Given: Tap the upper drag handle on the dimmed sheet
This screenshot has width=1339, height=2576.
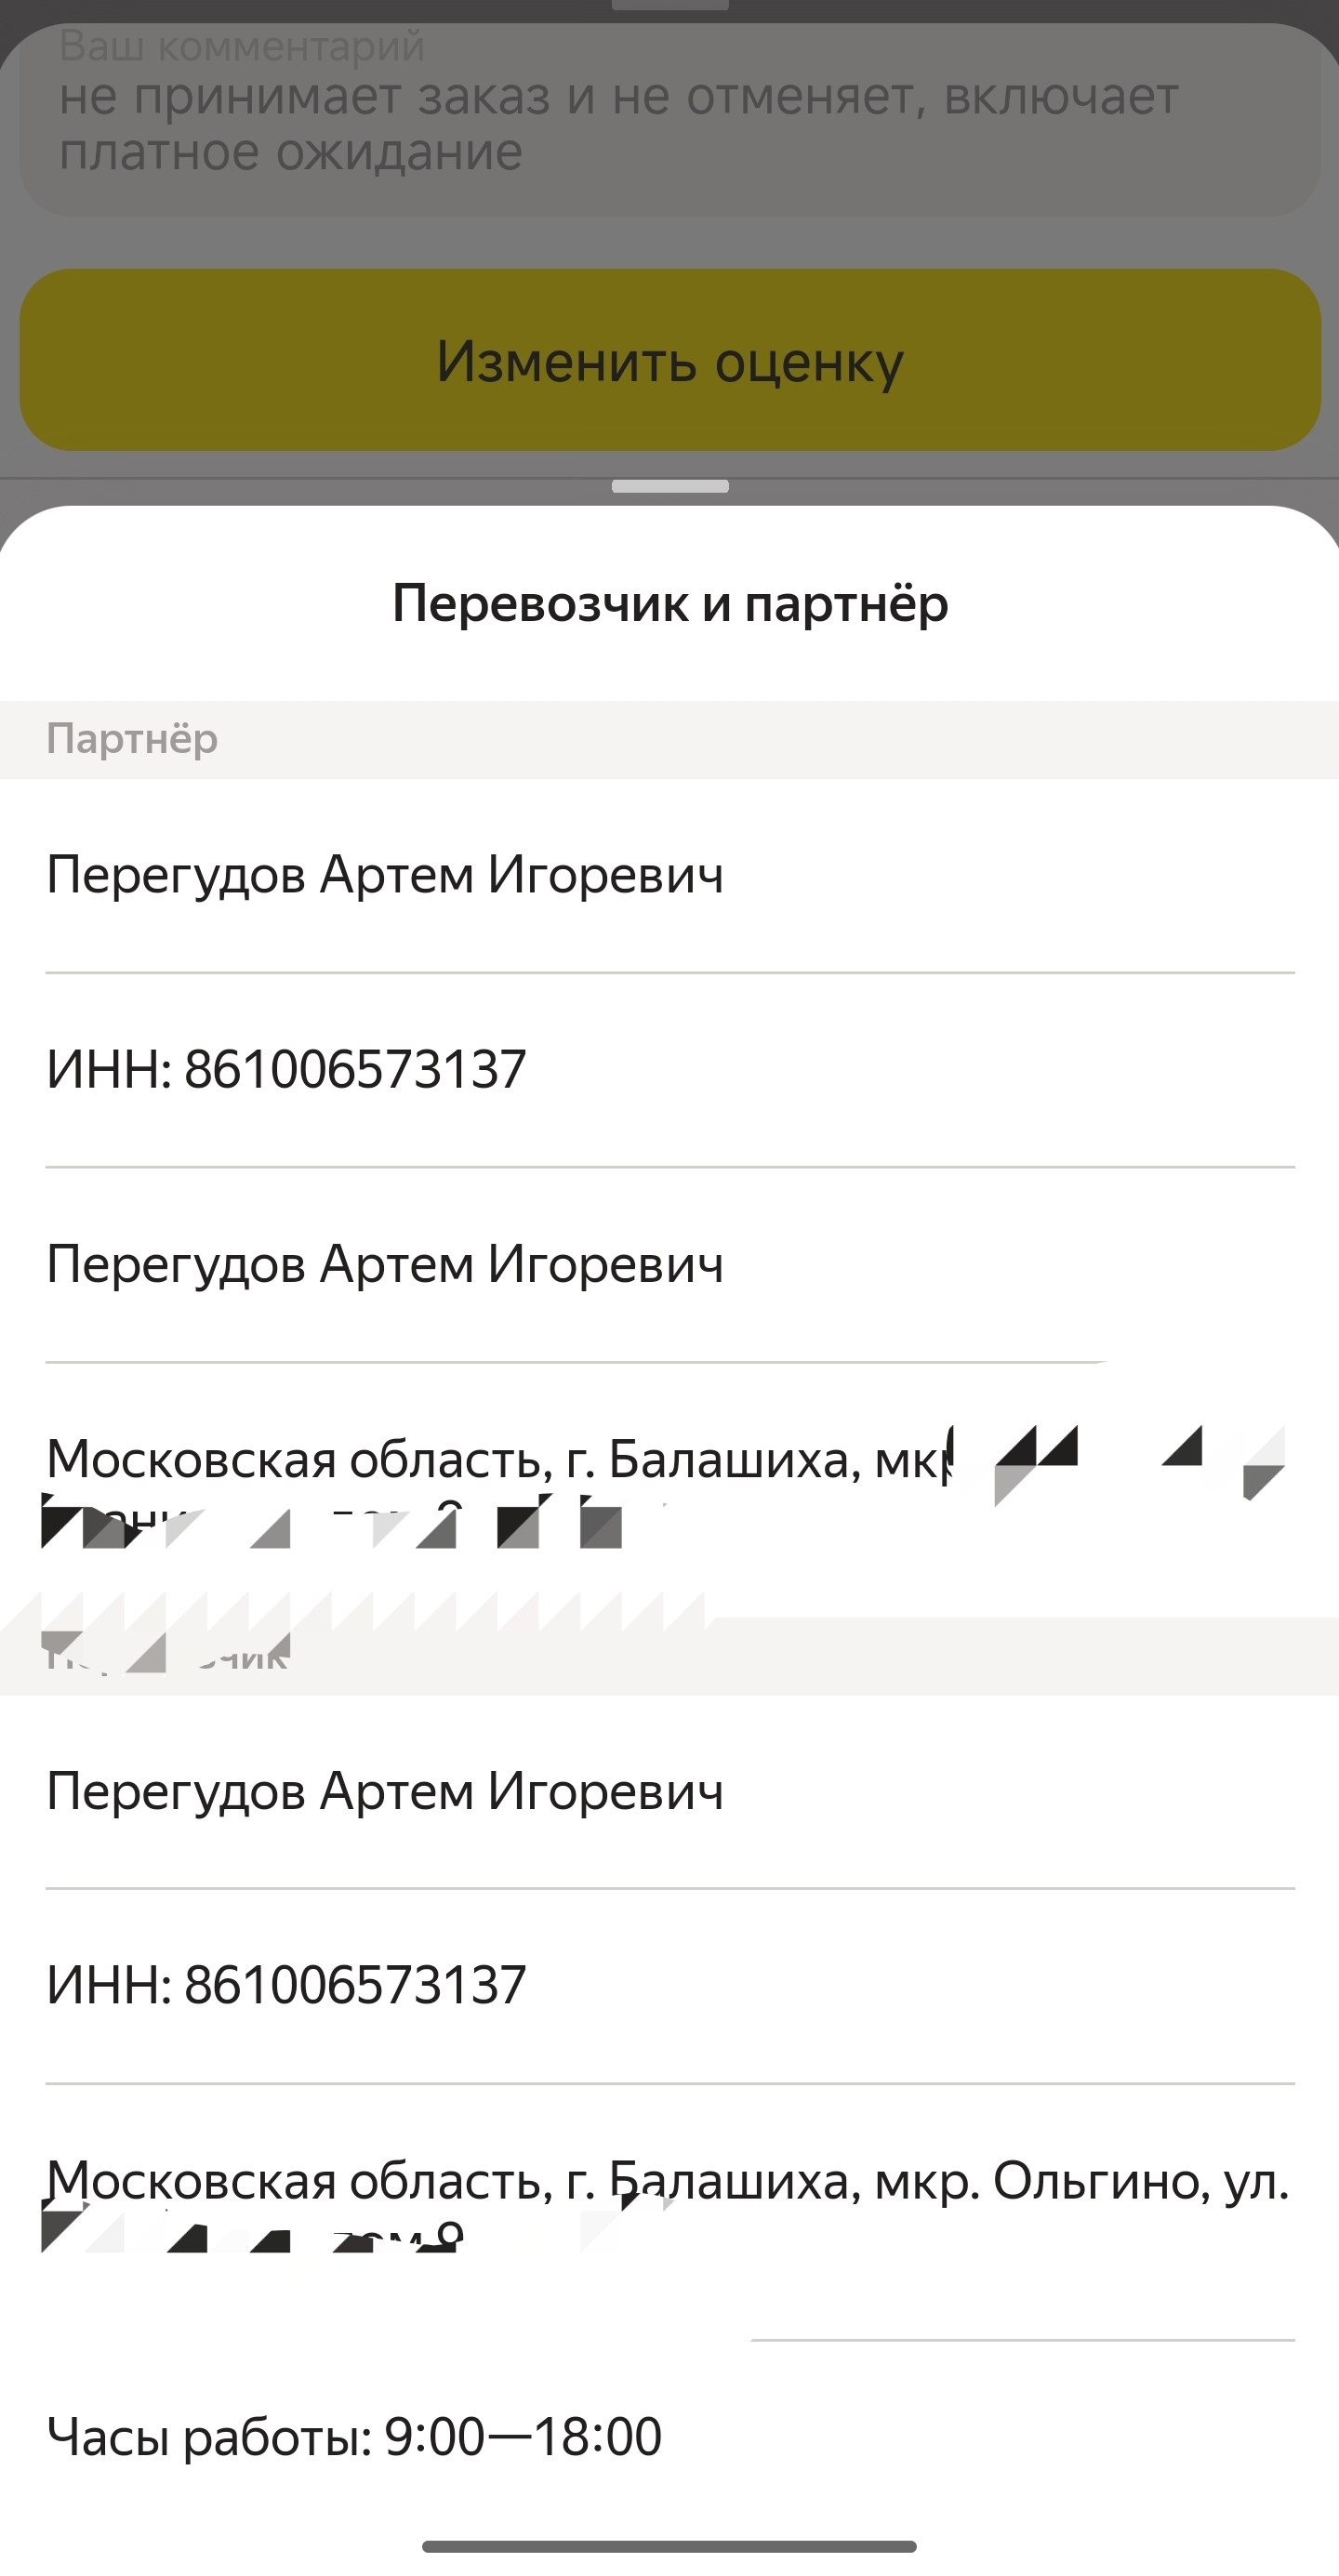Looking at the screenshot, I should pyautogui.click(x=670, y=5).
